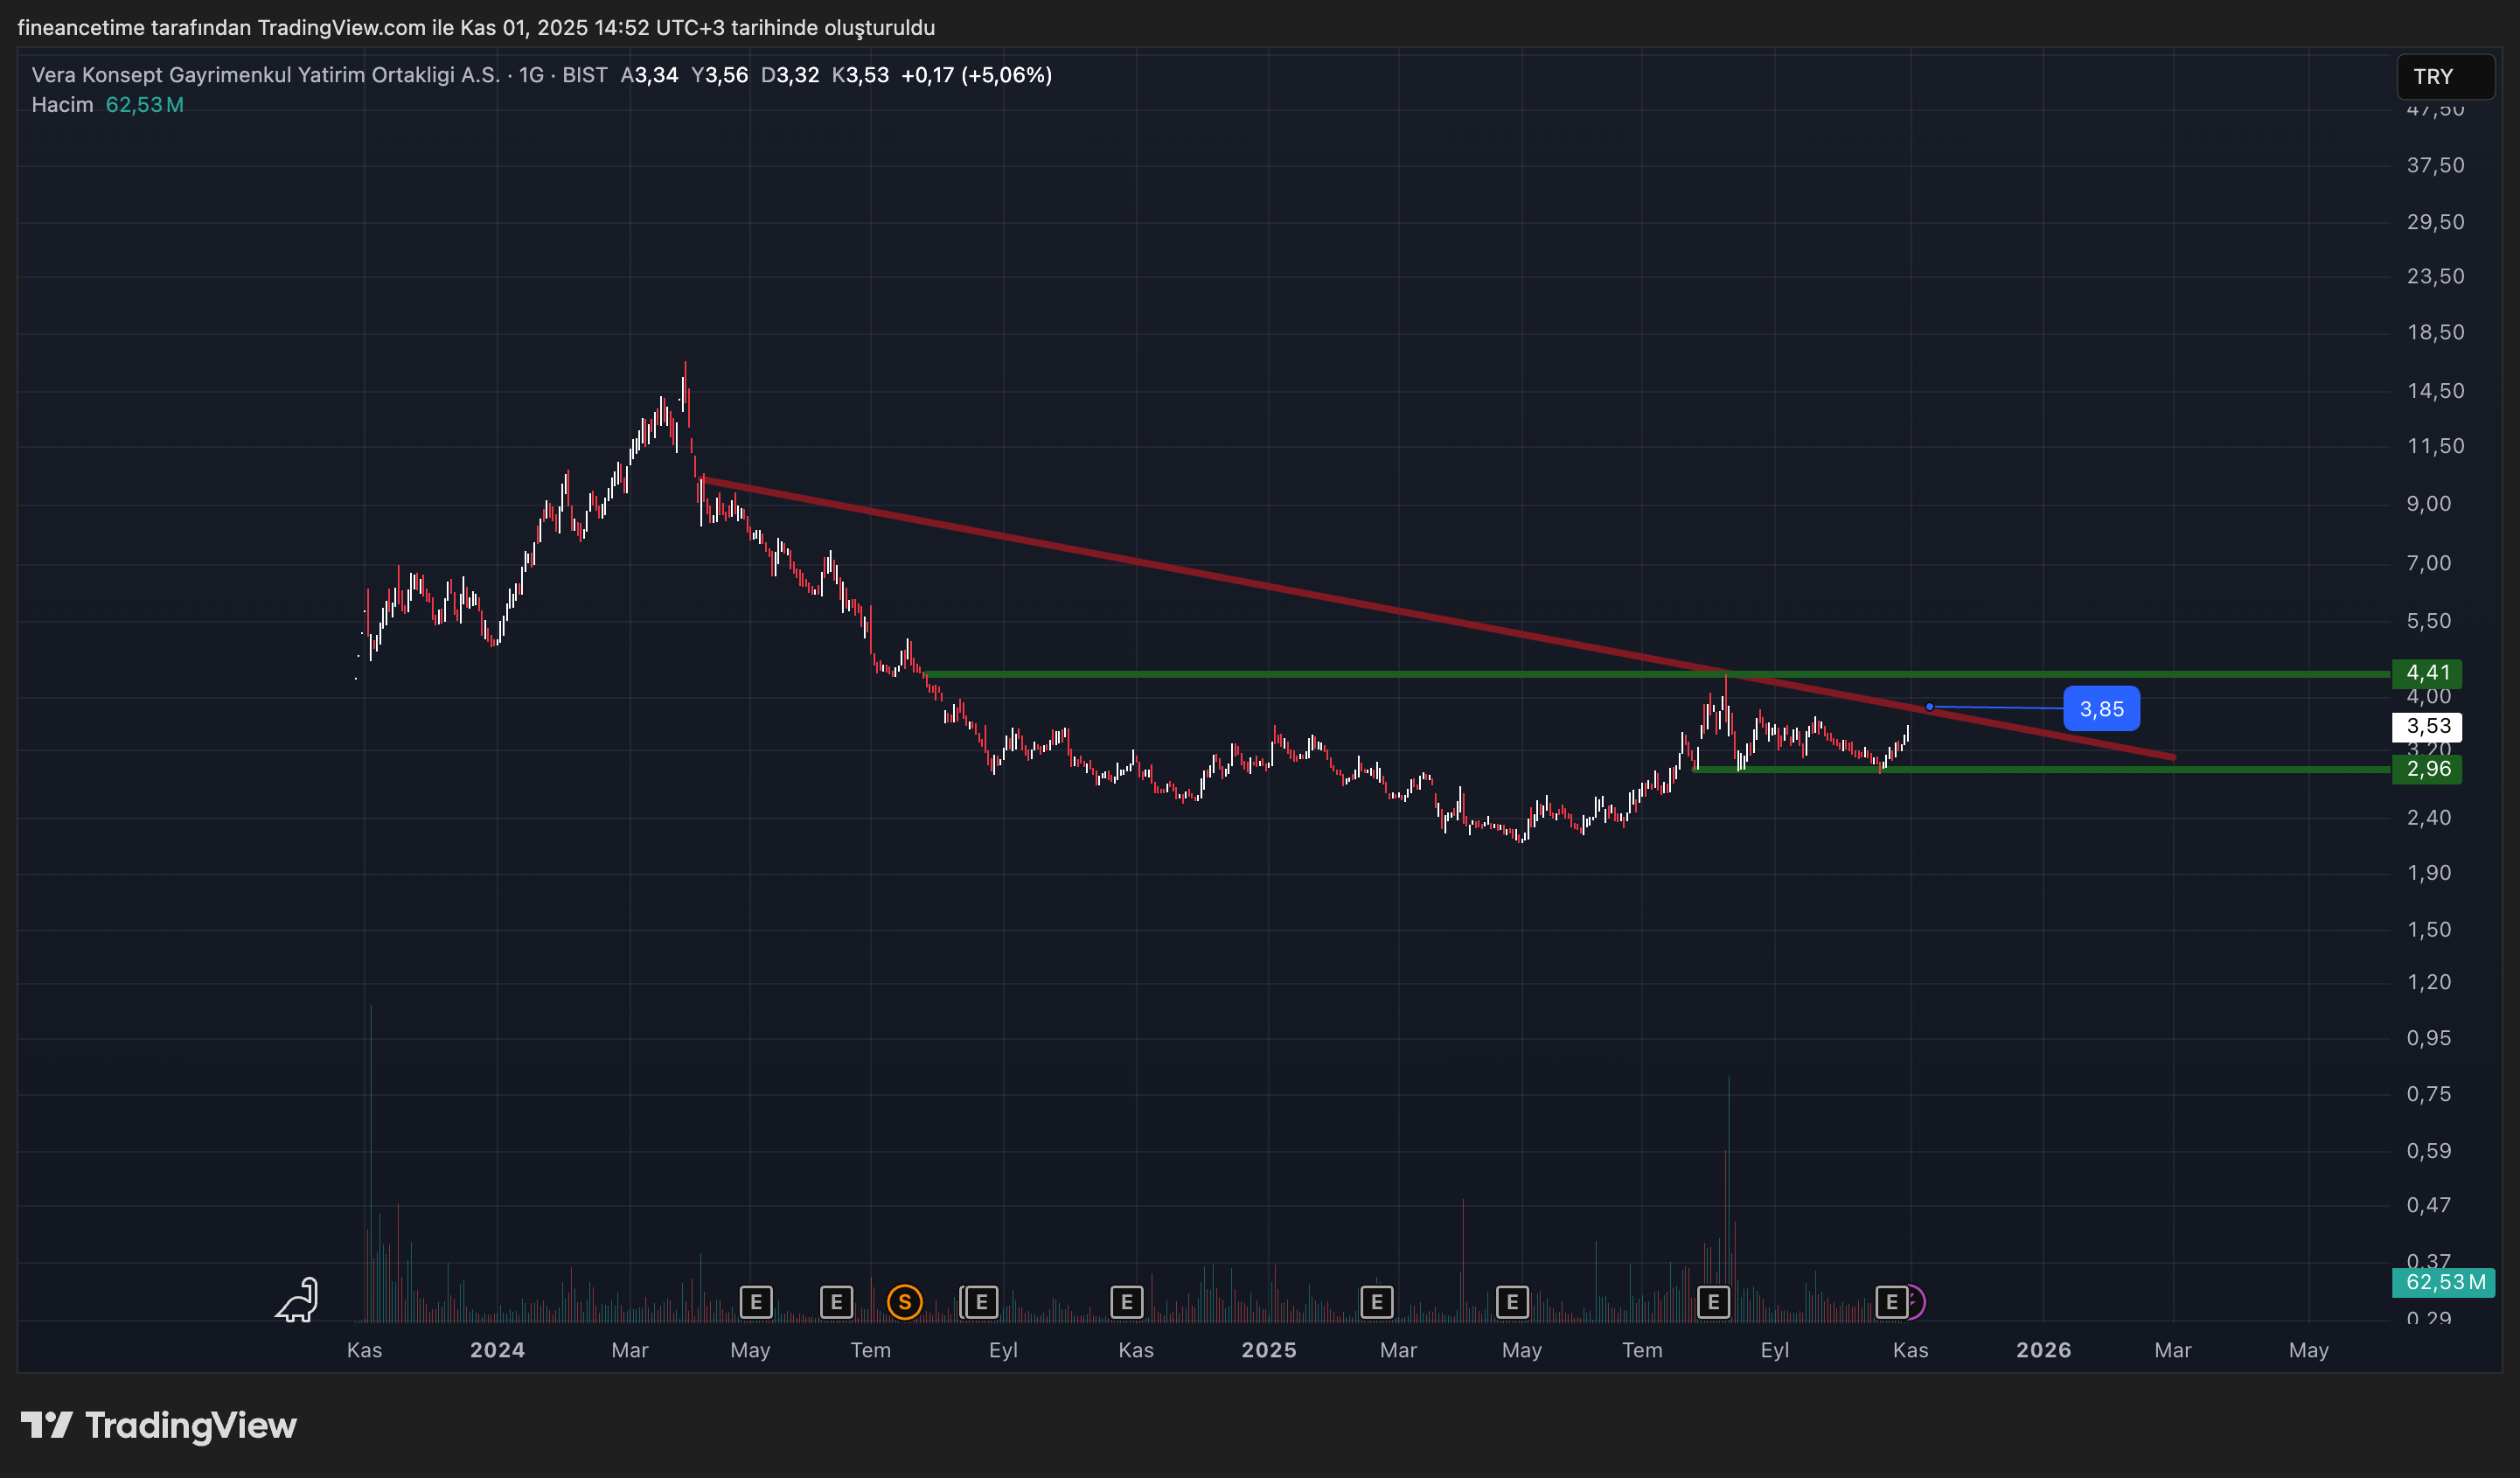2520x1478 pixels.
Task: Click the earnings marker near May 2024
Action: click(x=756, y=1302)
